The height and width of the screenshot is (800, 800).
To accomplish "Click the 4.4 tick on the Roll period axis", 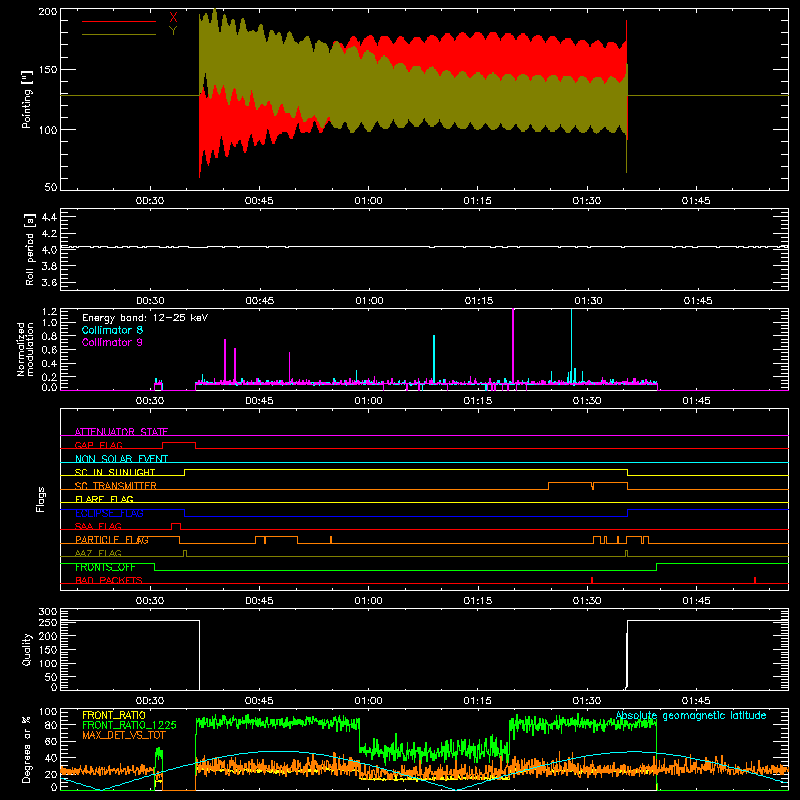I will 49,217.
